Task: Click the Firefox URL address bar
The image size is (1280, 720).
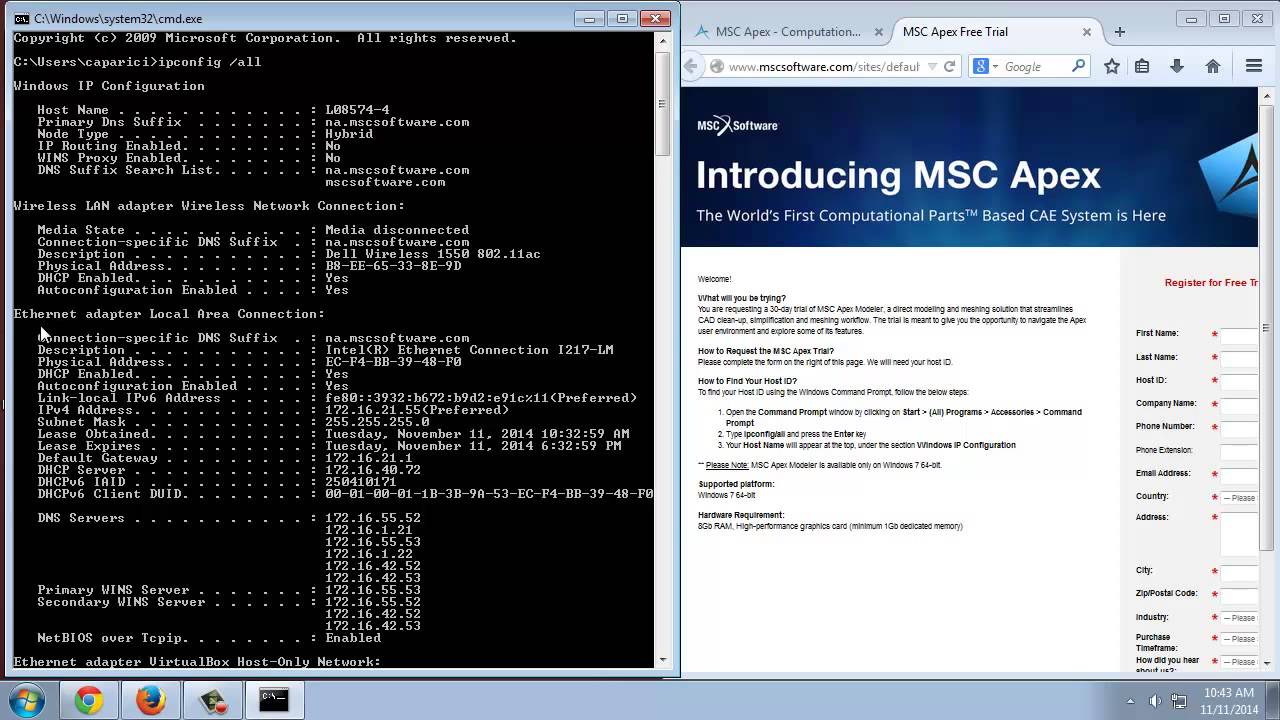Action: click(x=823, y=67)
